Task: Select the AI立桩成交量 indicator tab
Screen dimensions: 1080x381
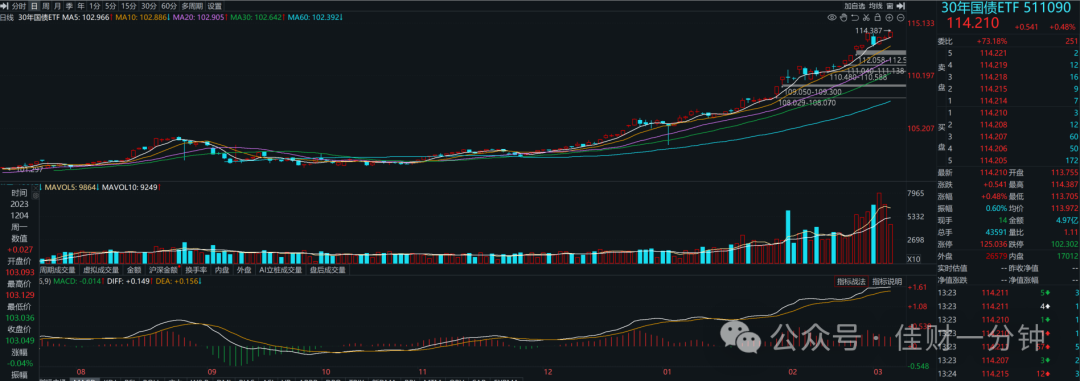Action: (281, 270)
